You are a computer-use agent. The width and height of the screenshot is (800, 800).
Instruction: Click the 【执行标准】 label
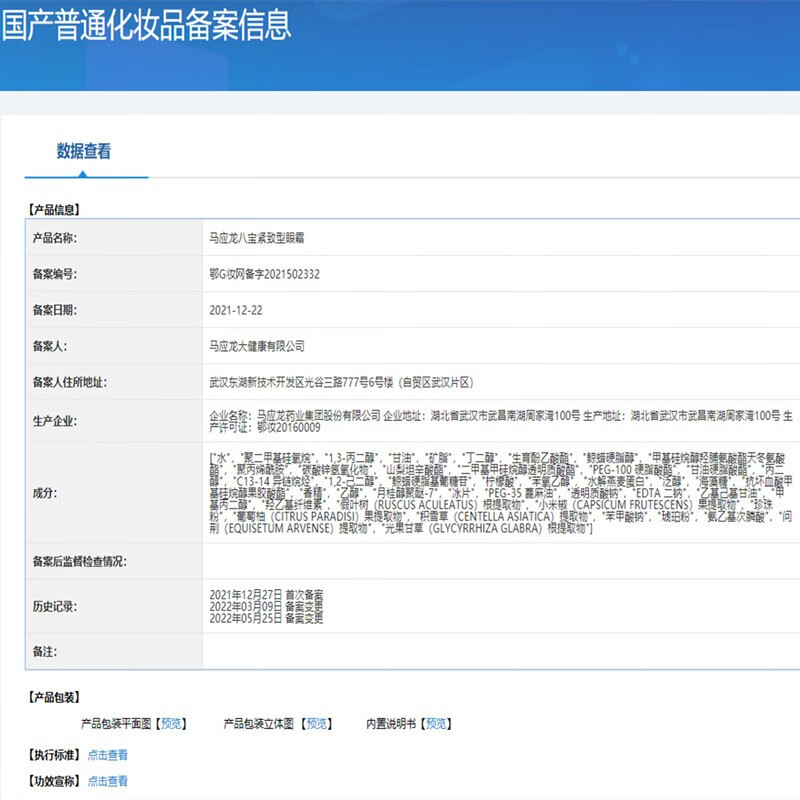coord(54,755)
